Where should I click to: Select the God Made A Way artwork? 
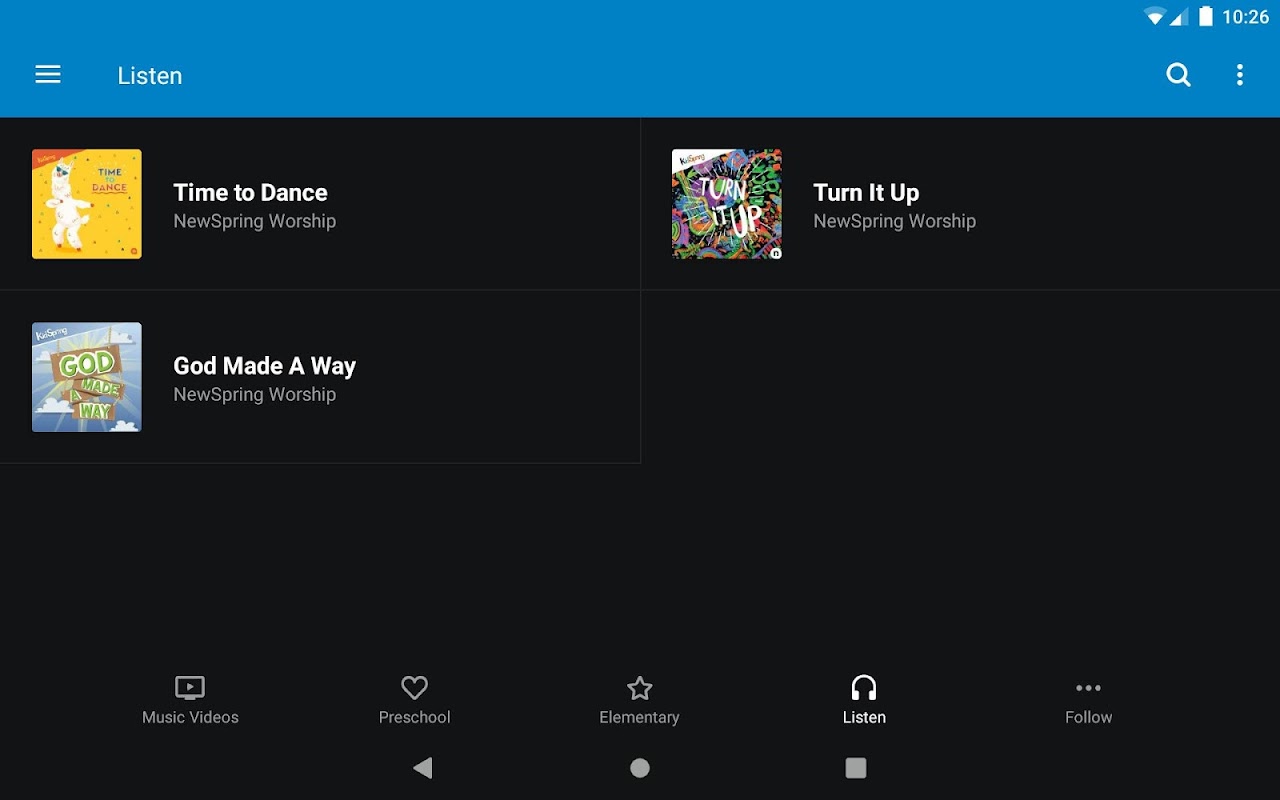pos(87,377)
